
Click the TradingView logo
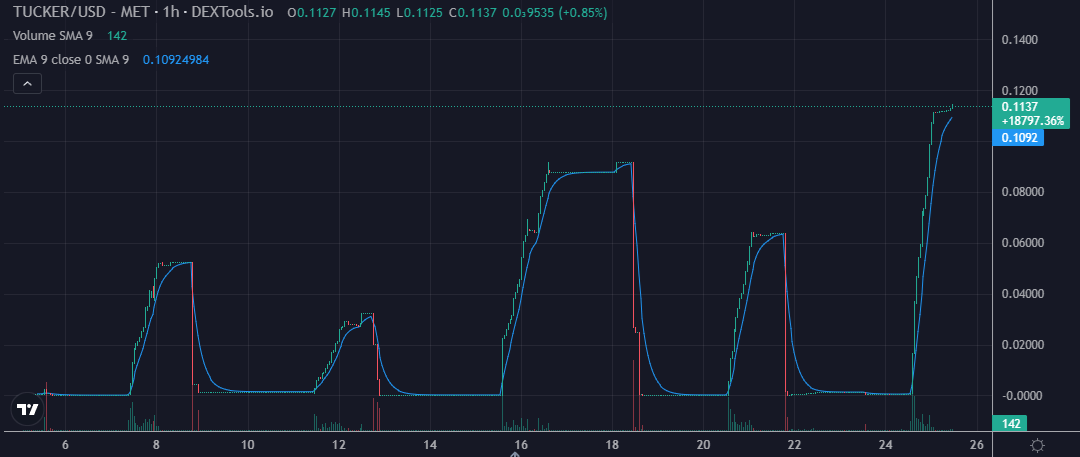(28, 409)
